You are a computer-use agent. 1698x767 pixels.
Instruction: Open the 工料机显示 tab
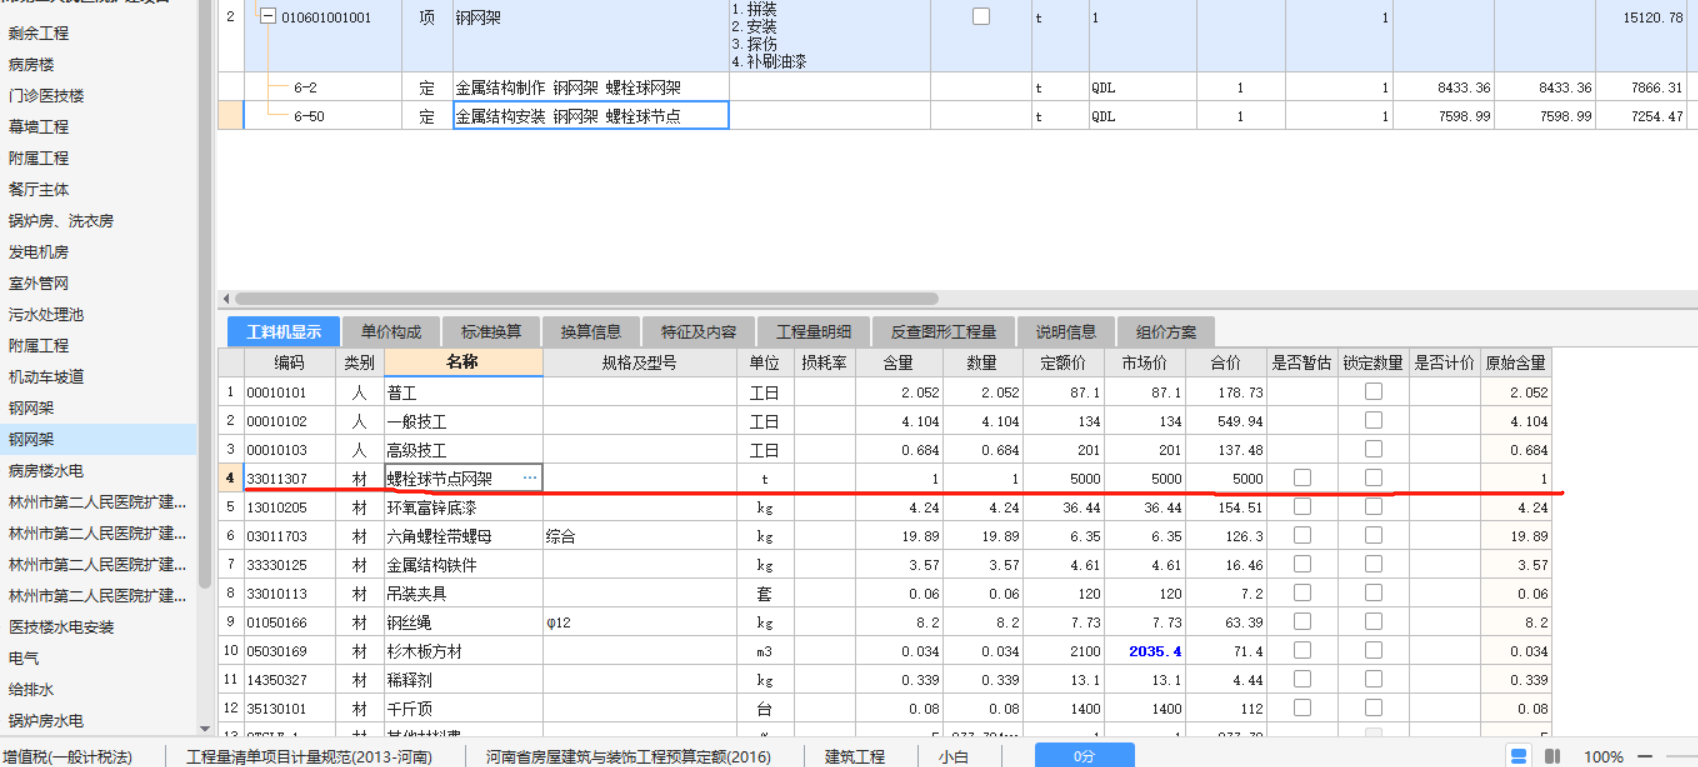tap(284, 332)
